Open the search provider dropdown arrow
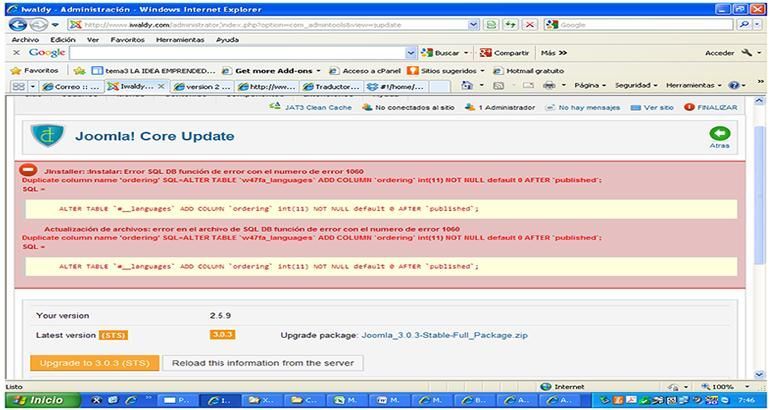Viewport: 770px width, 410px height. click(x=757, y=25)
